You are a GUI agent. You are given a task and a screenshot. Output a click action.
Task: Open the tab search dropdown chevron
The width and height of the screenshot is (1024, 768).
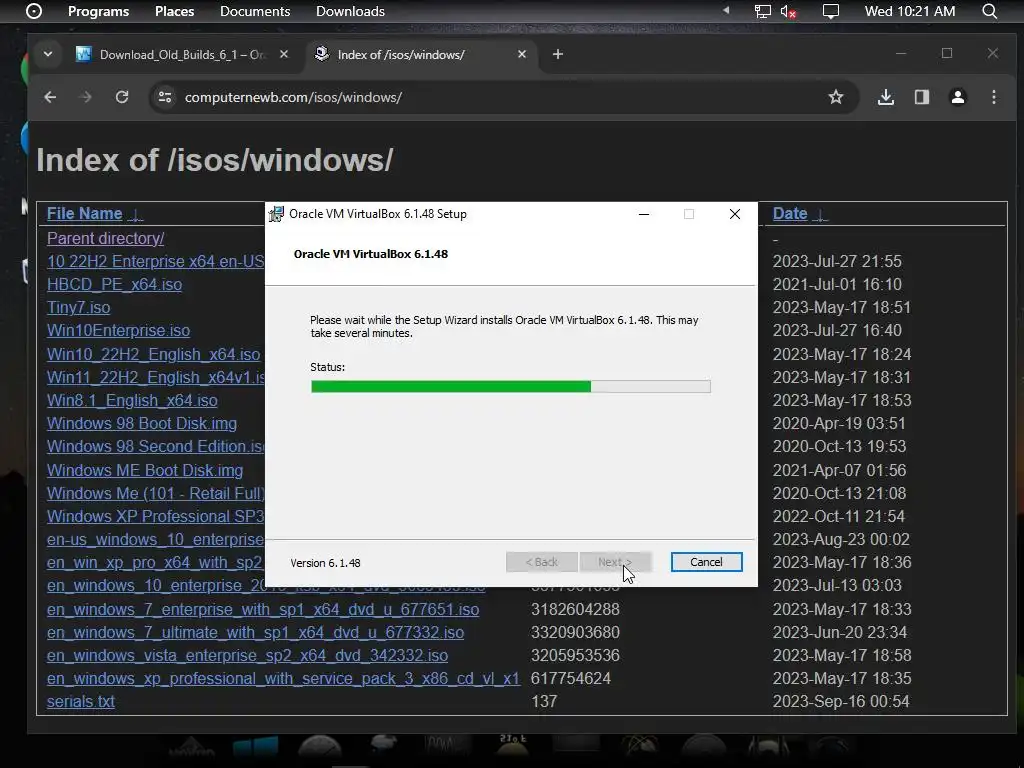click(x=48, y=54)
